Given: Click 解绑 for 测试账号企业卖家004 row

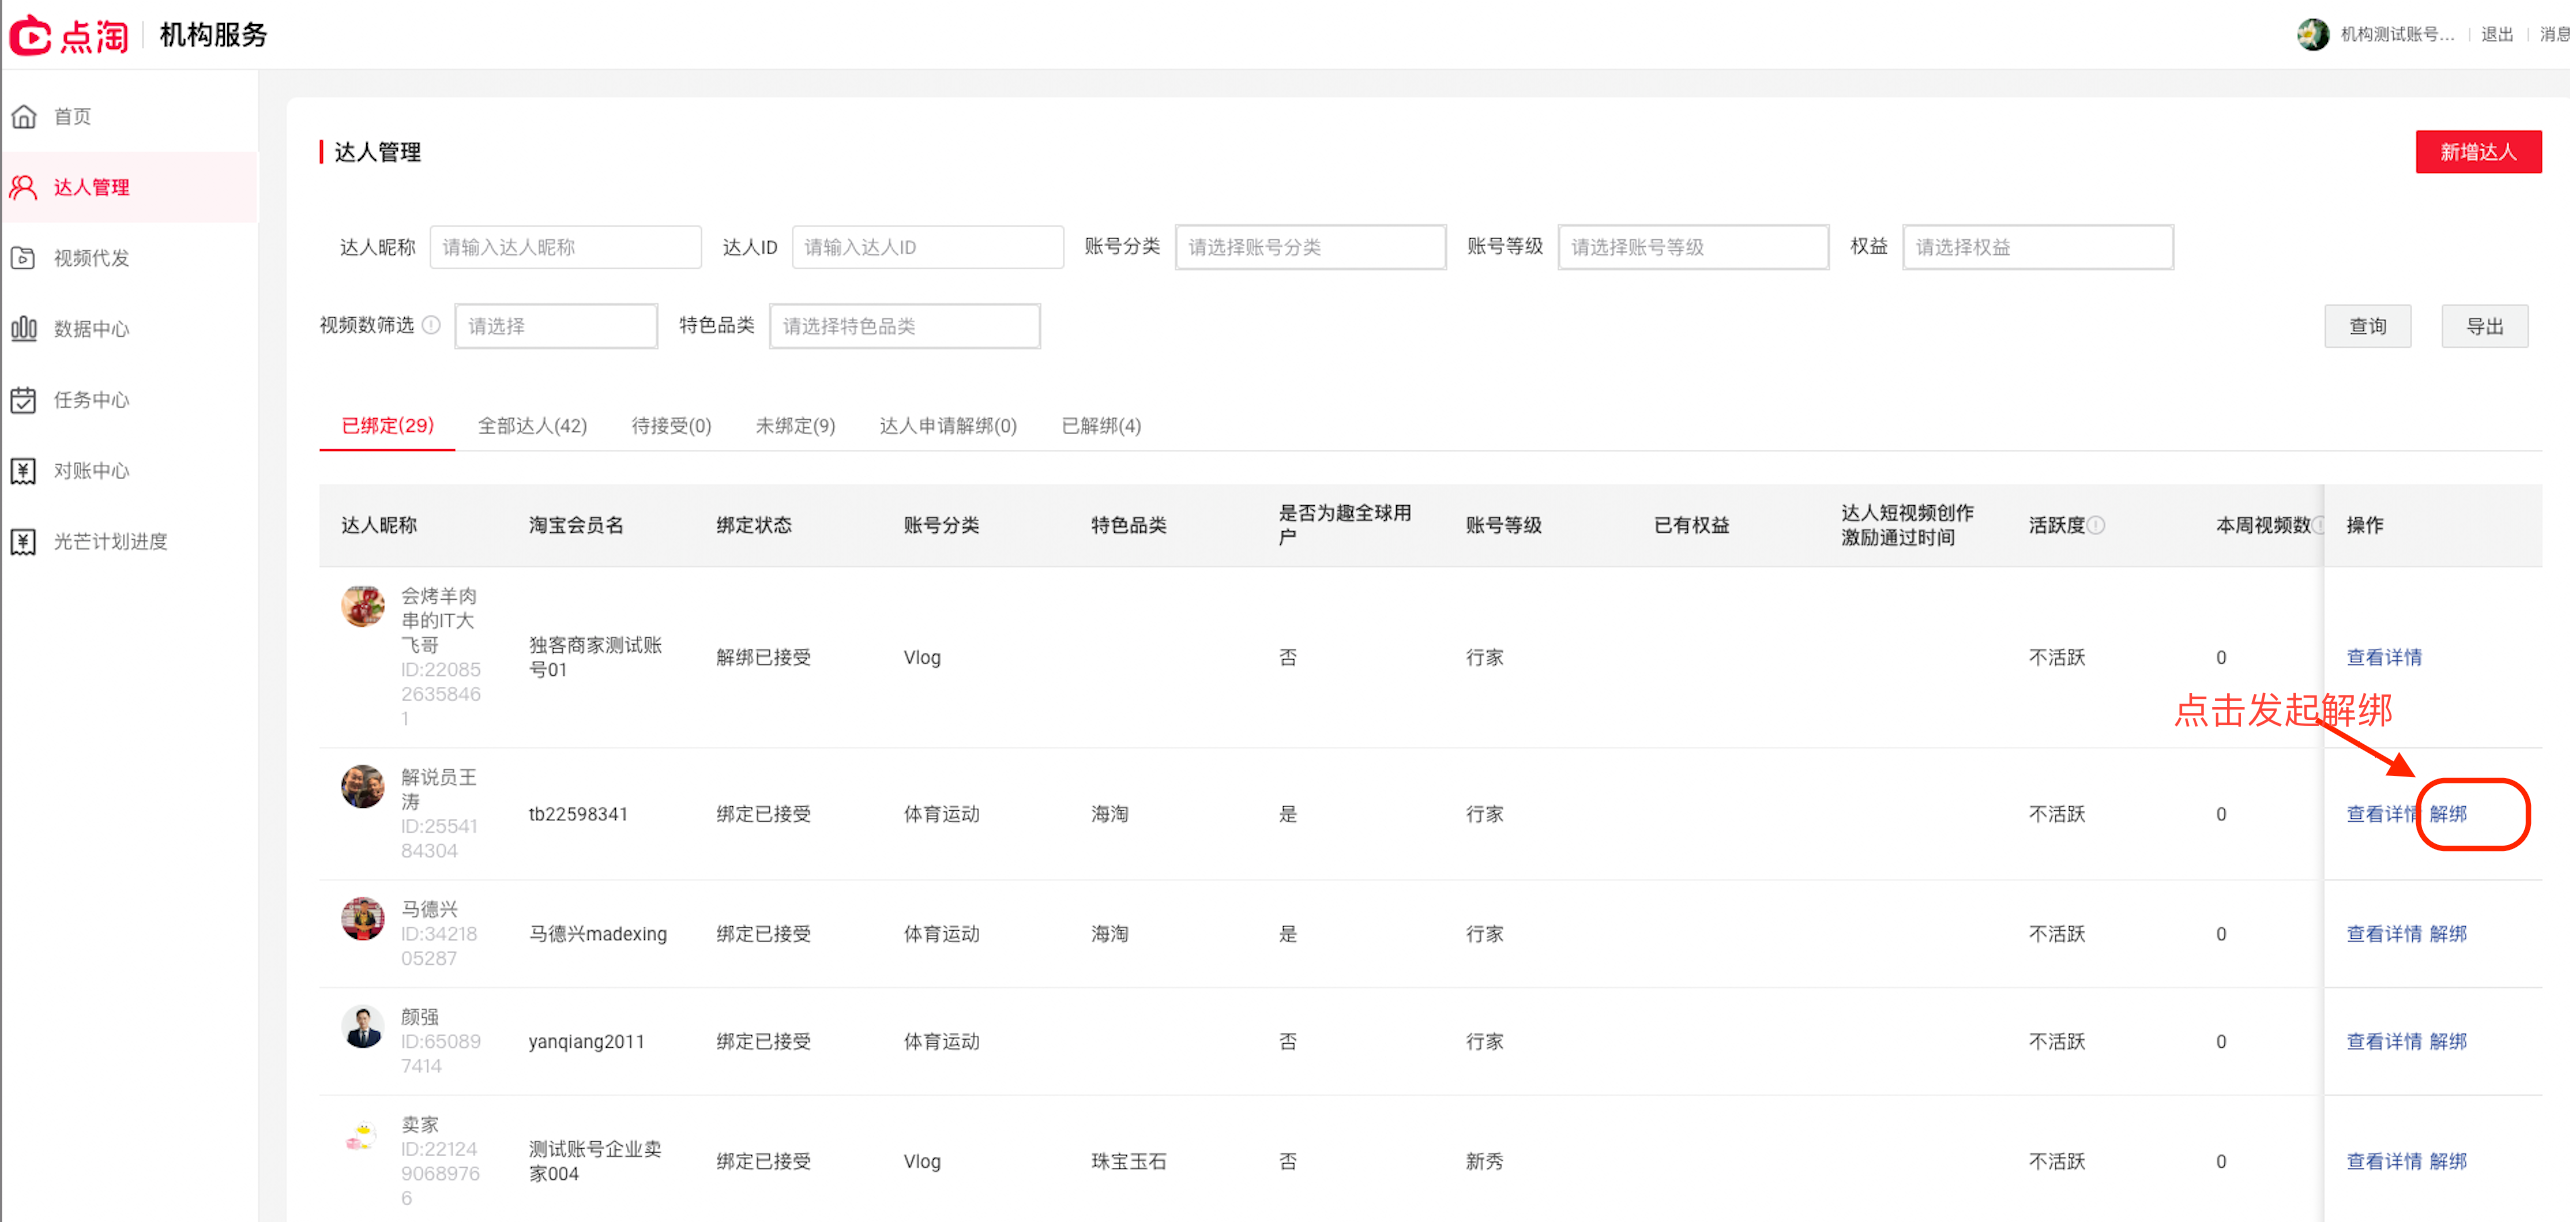Looking at the screenshot, I should tap(2448, 1163).
